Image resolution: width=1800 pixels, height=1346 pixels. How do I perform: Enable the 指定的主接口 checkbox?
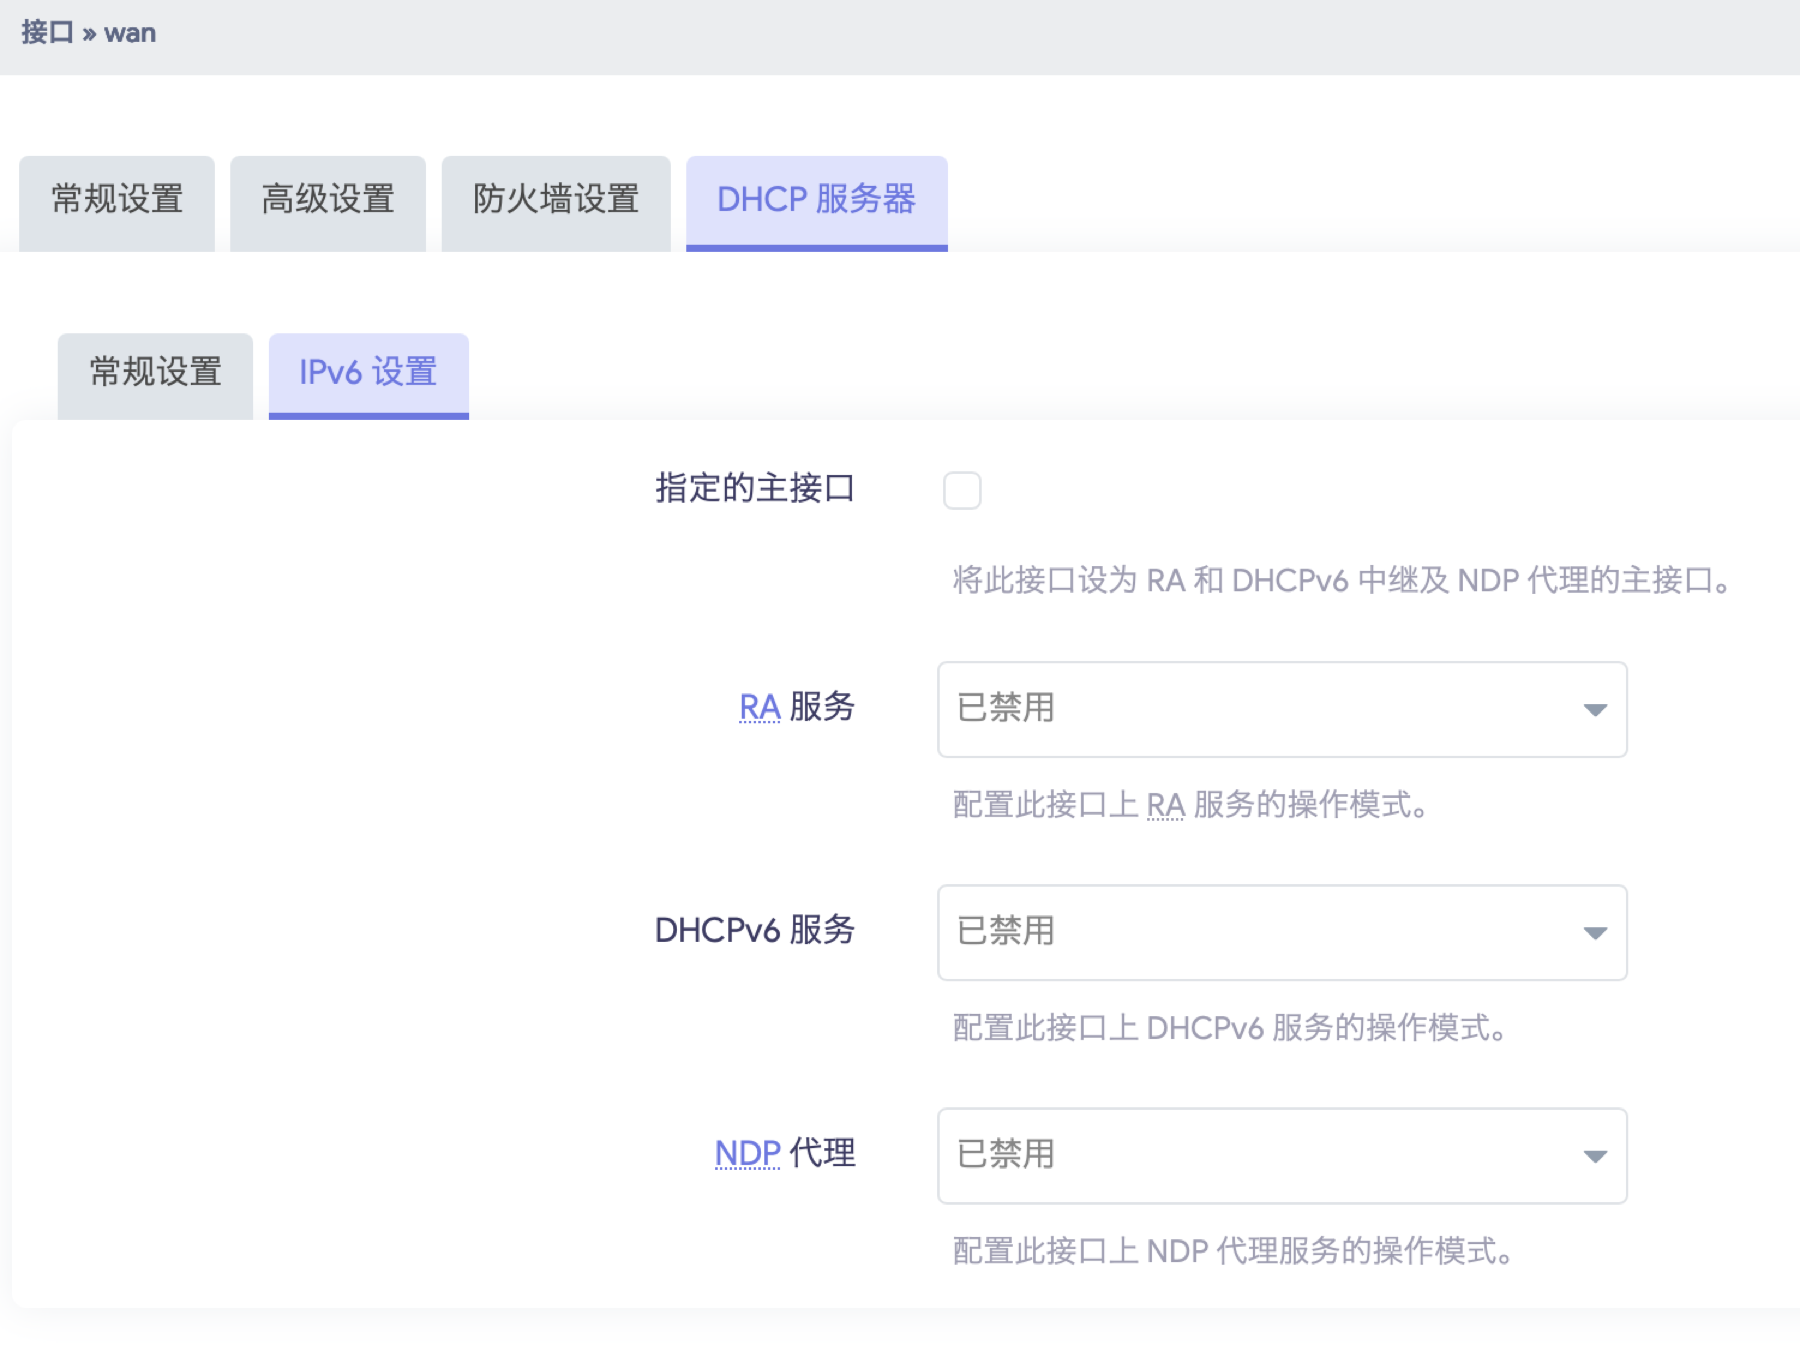tap(962, 490)
